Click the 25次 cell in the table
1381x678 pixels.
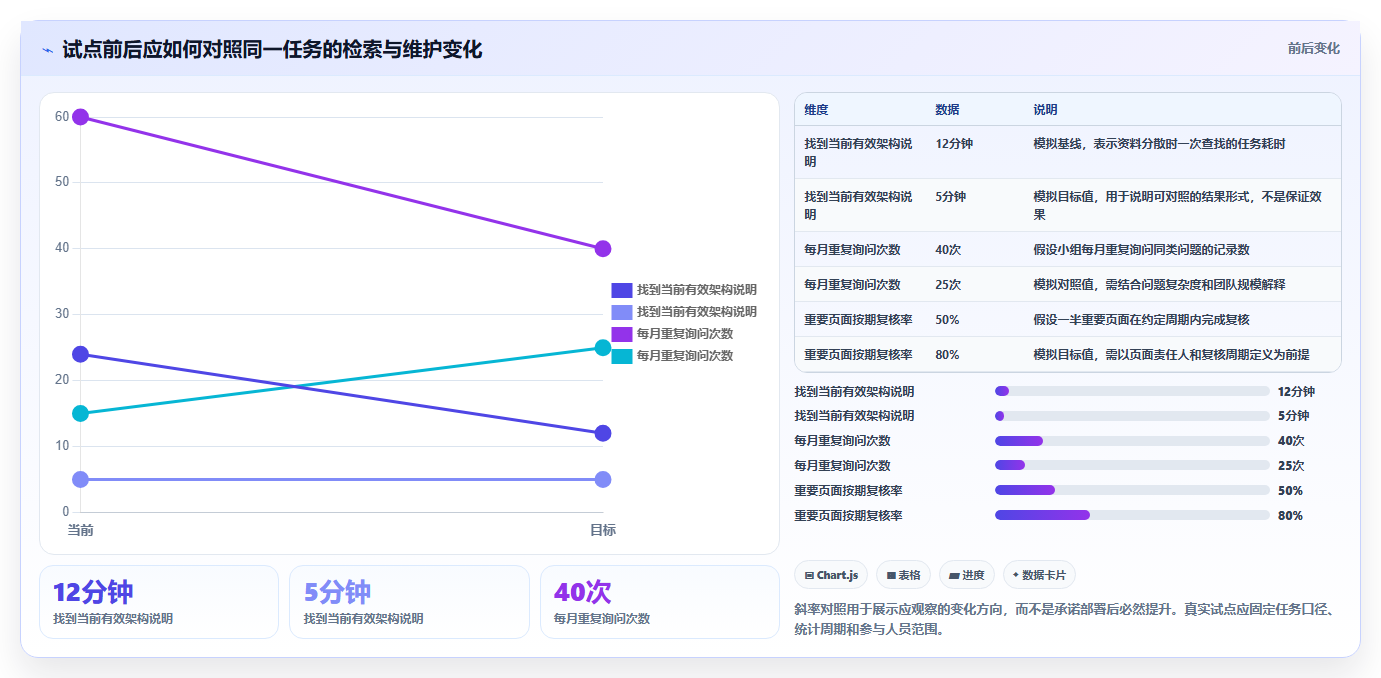coord(948,285)
